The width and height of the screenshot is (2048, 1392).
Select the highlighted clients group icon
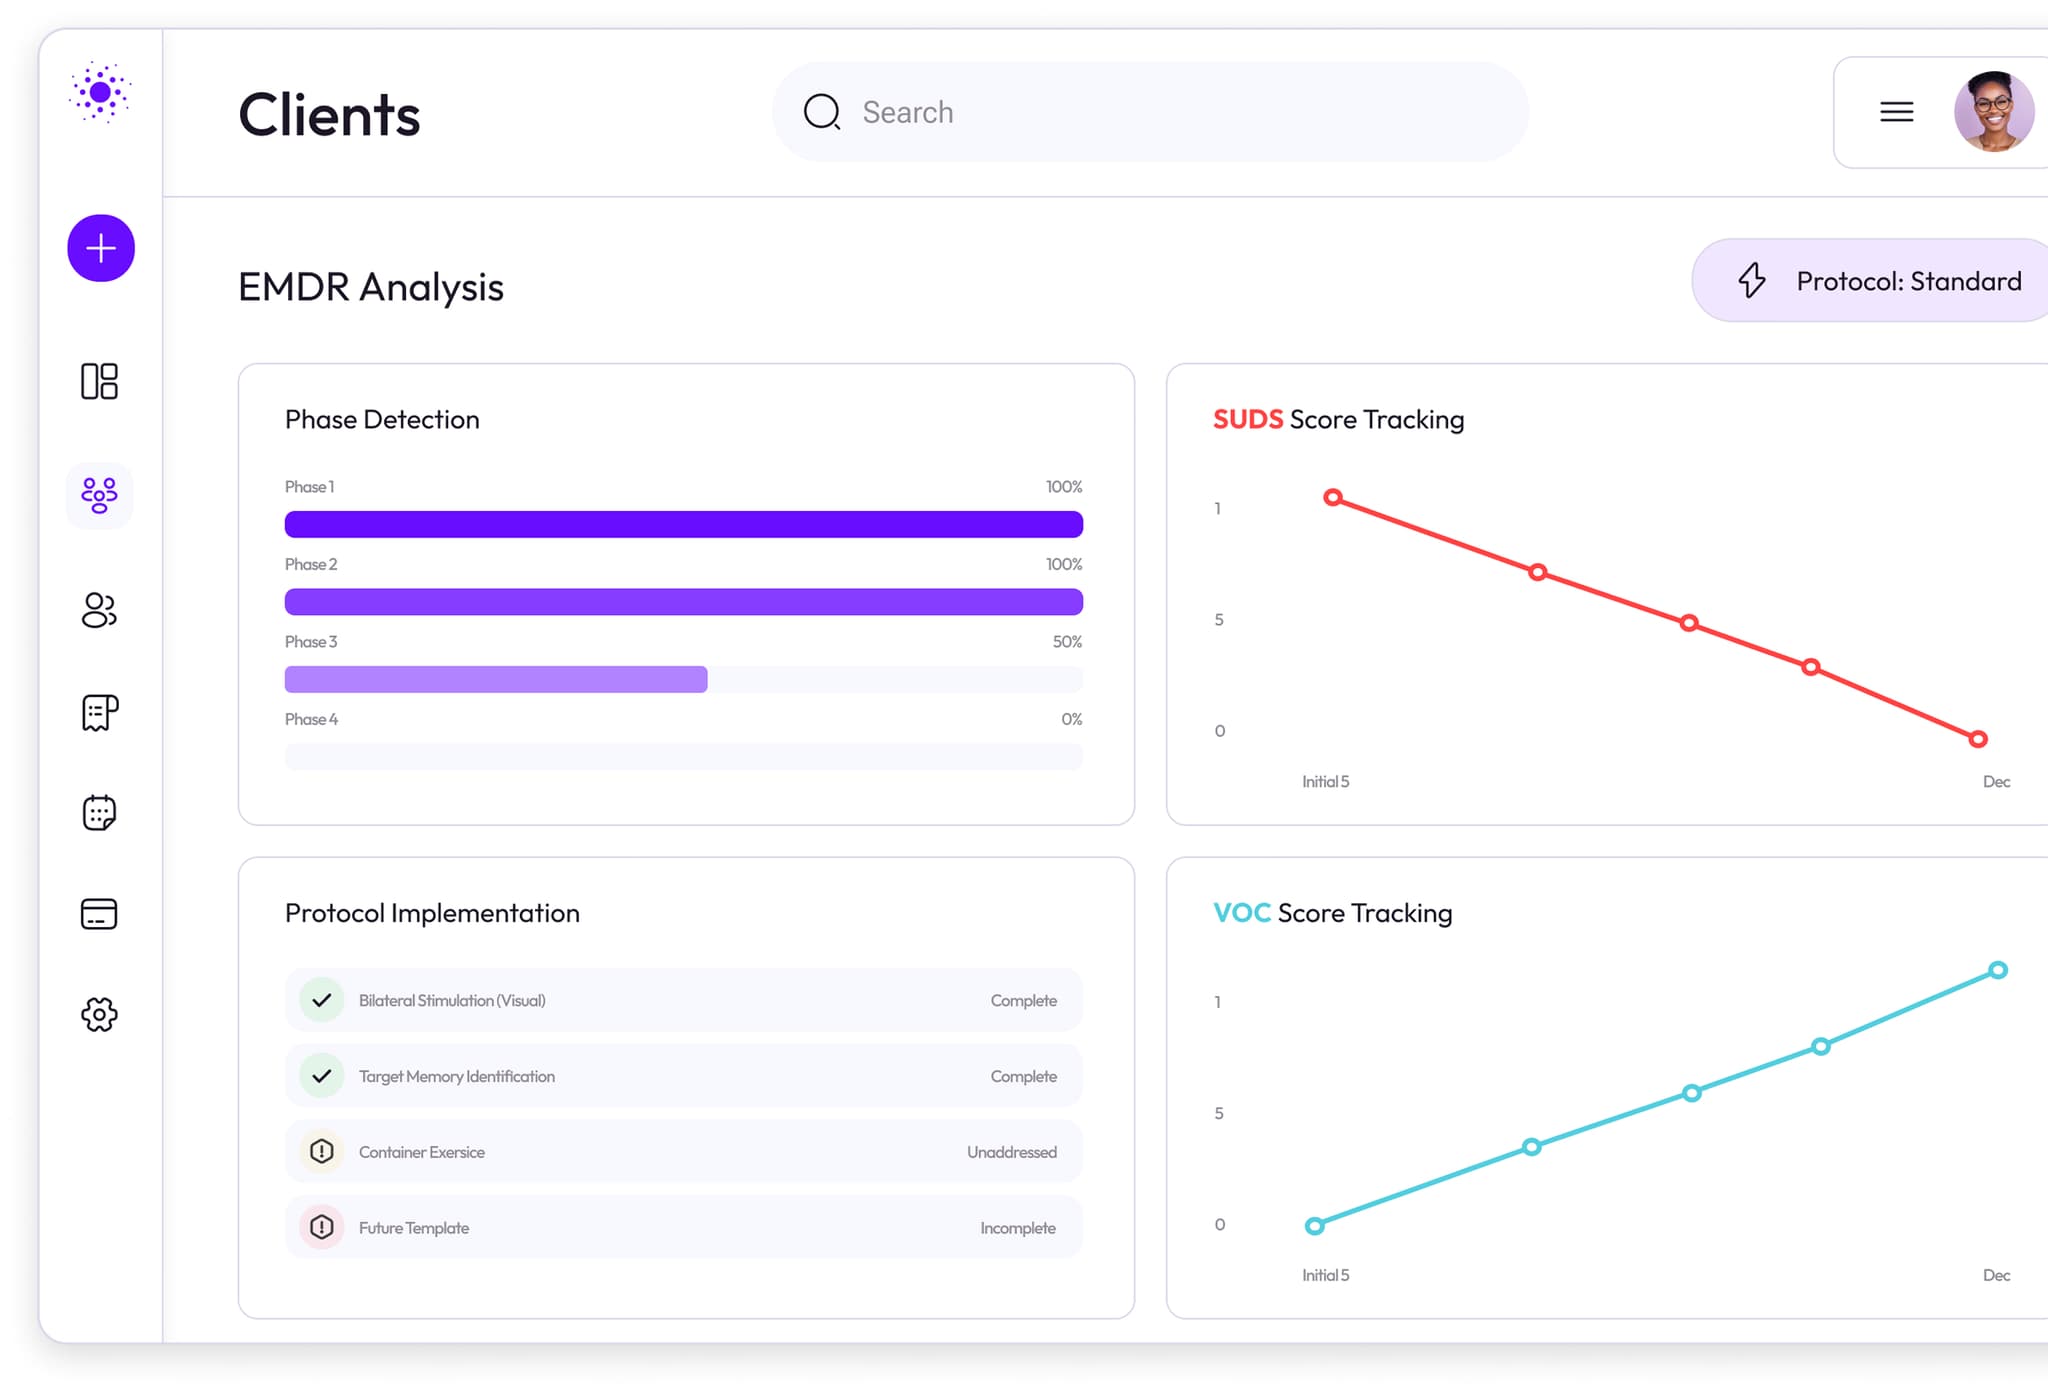pyautogui.click(x=99, y=494)
